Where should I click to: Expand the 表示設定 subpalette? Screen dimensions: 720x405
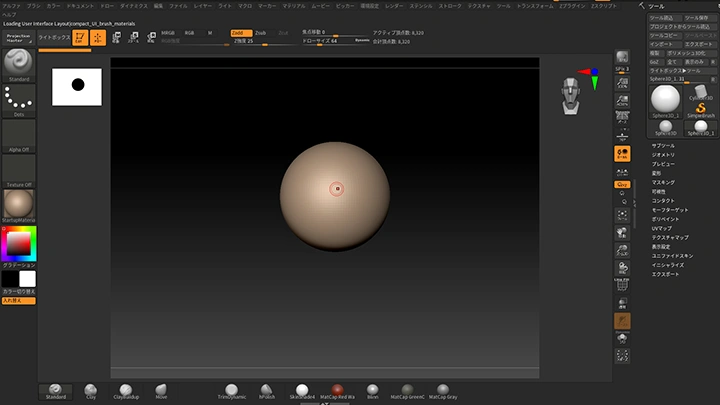(x=661, y=247)
